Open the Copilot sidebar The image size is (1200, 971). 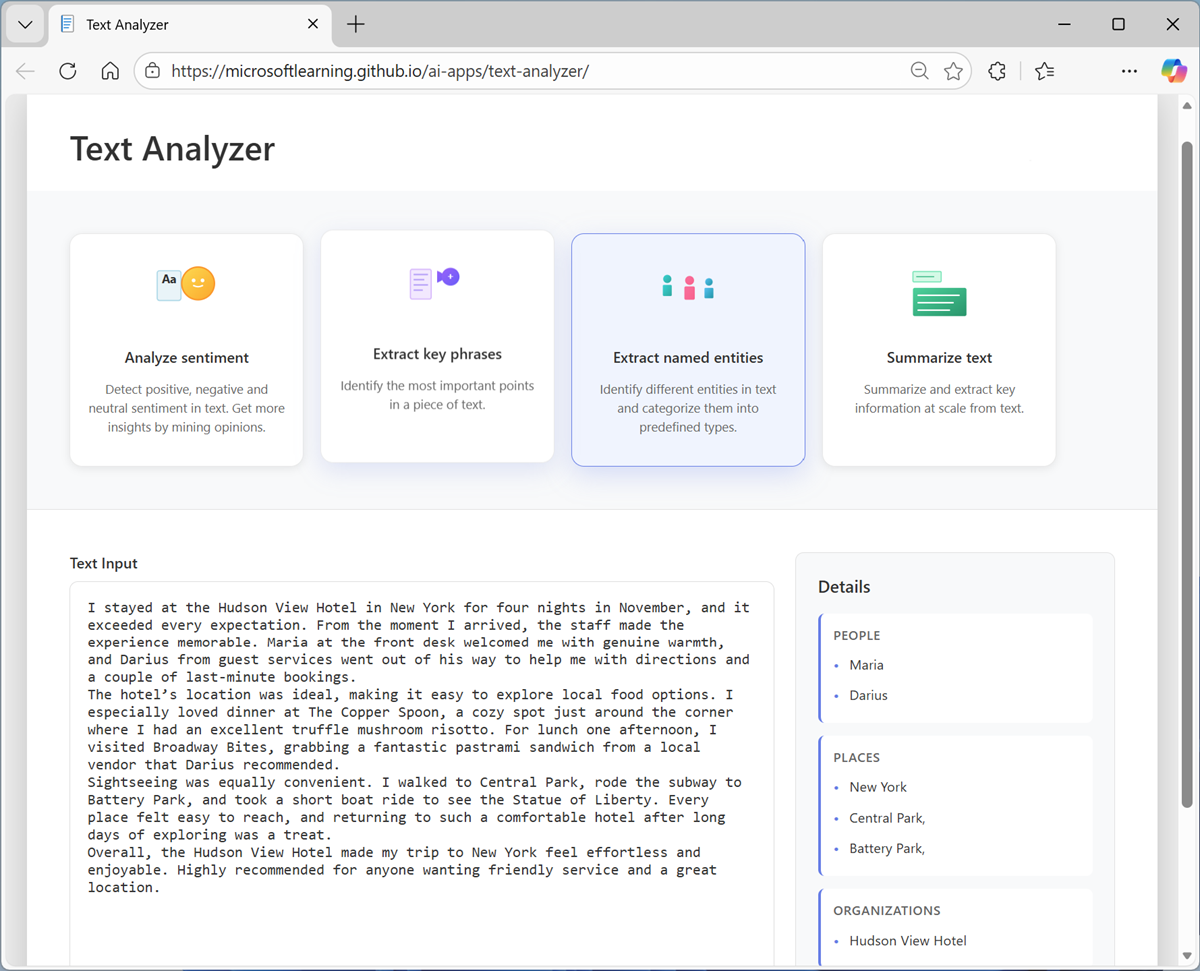(1174, 70)
